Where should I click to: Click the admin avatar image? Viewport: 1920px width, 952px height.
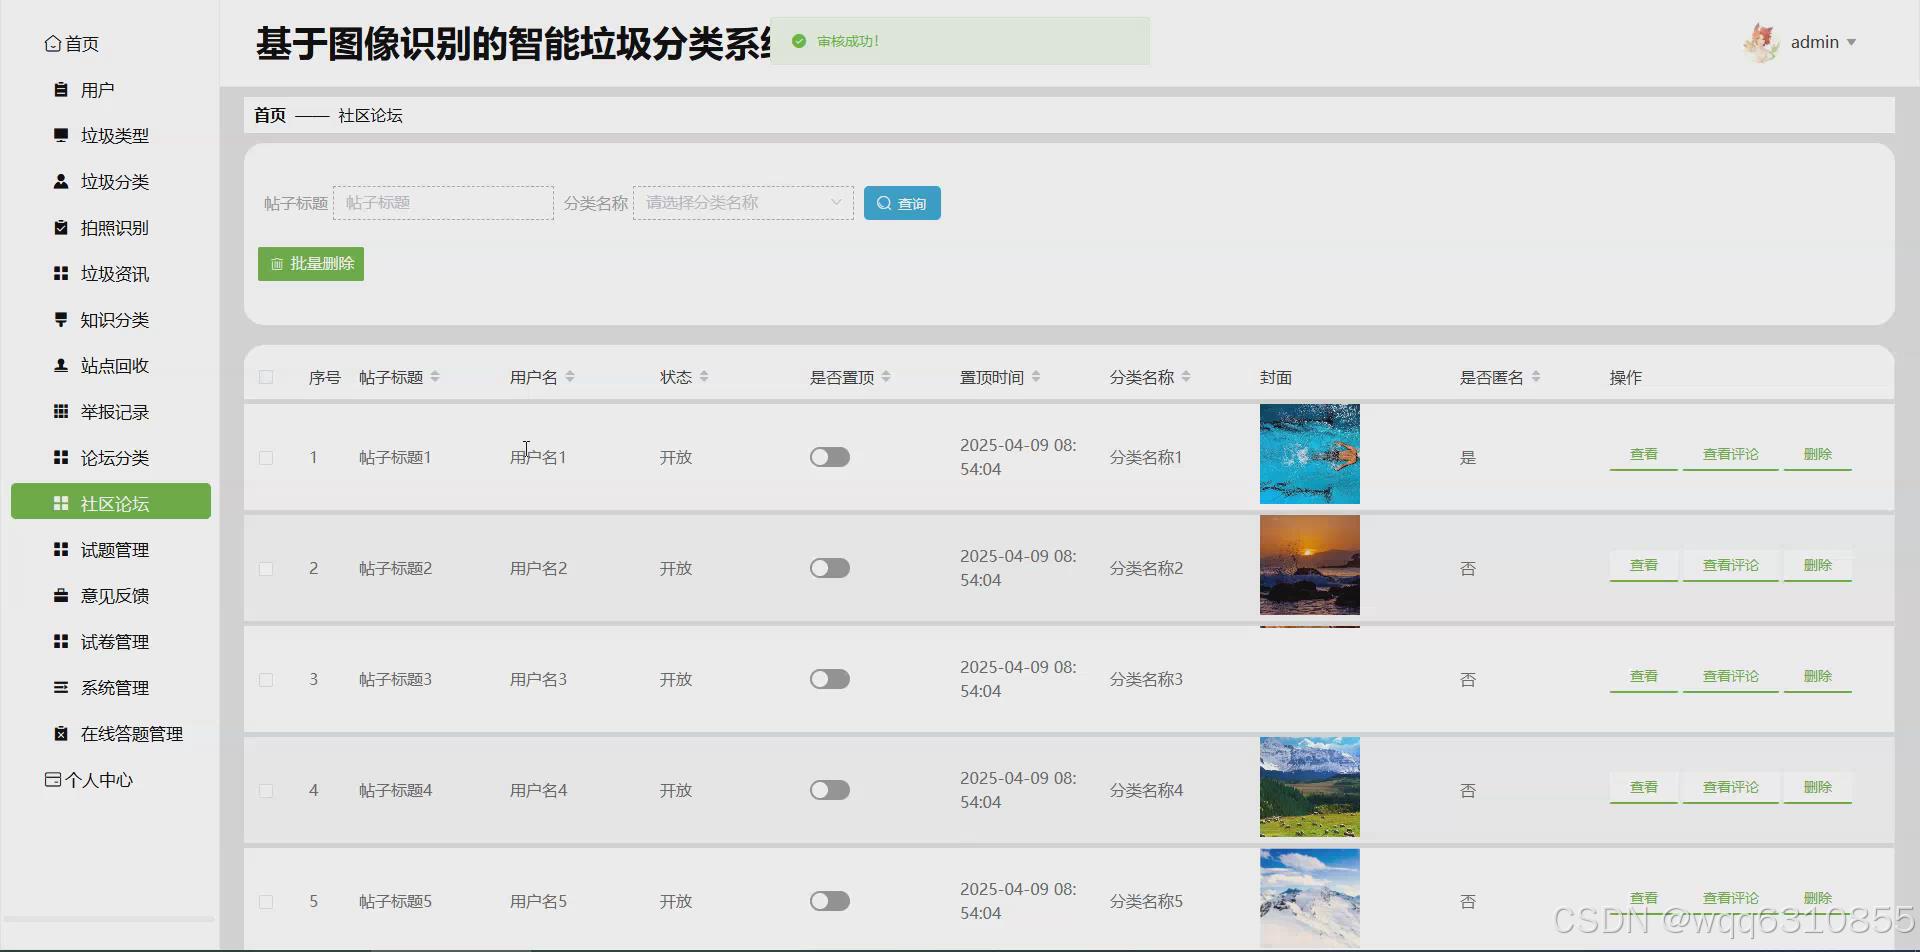click(1761, 42)
